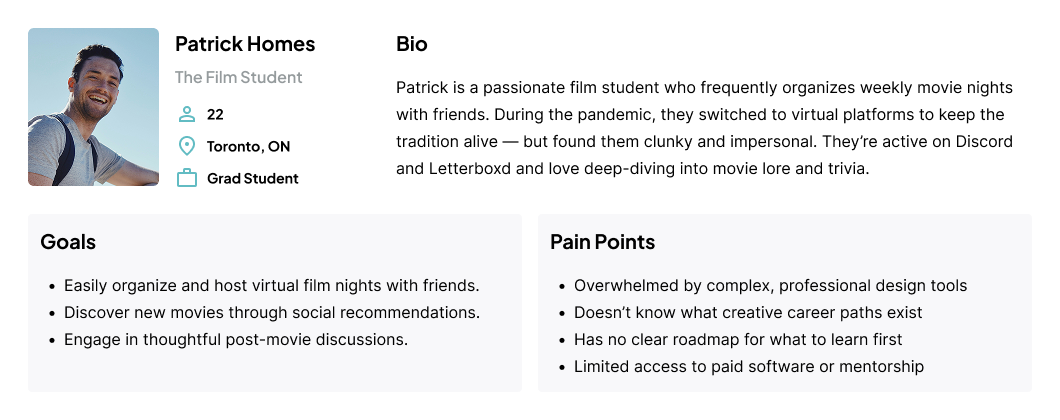Select the Goals section heading
This screenshot has width=1060, height=420.
point(68,241)
